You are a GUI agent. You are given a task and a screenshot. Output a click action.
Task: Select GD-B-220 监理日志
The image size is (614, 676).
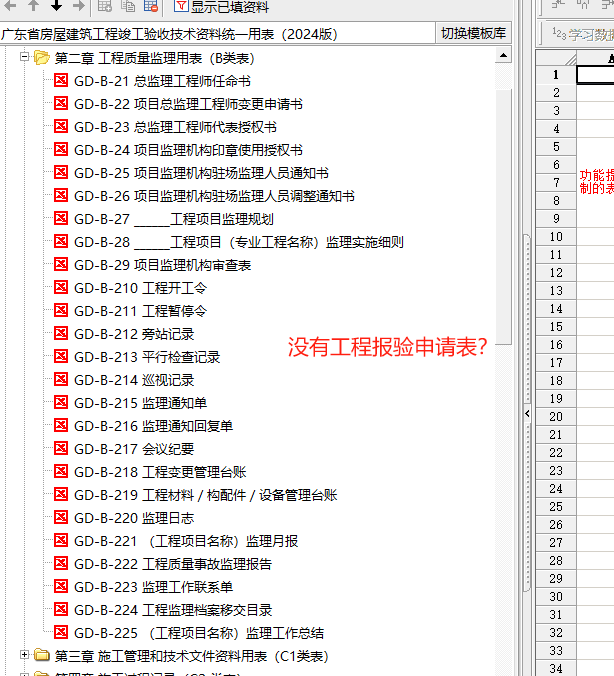[x=134, y=518]
